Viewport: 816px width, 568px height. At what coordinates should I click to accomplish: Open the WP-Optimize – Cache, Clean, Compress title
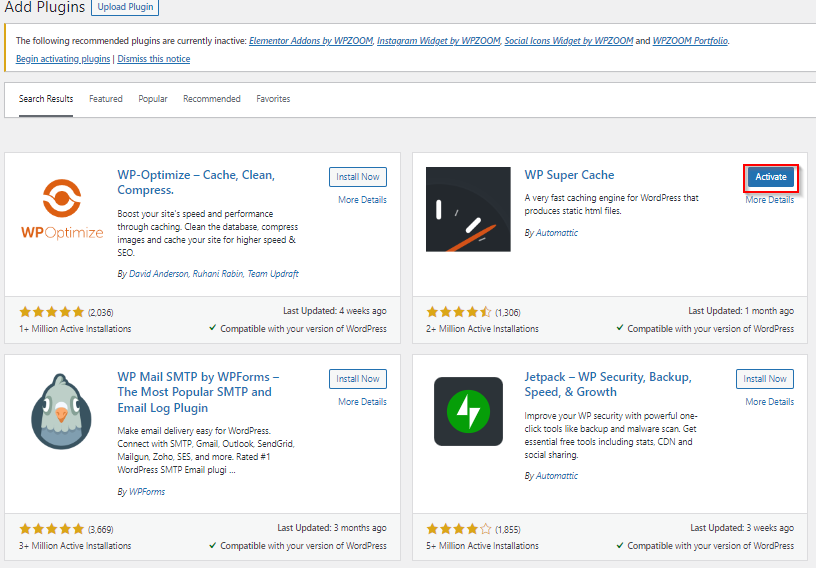point(196,182)
